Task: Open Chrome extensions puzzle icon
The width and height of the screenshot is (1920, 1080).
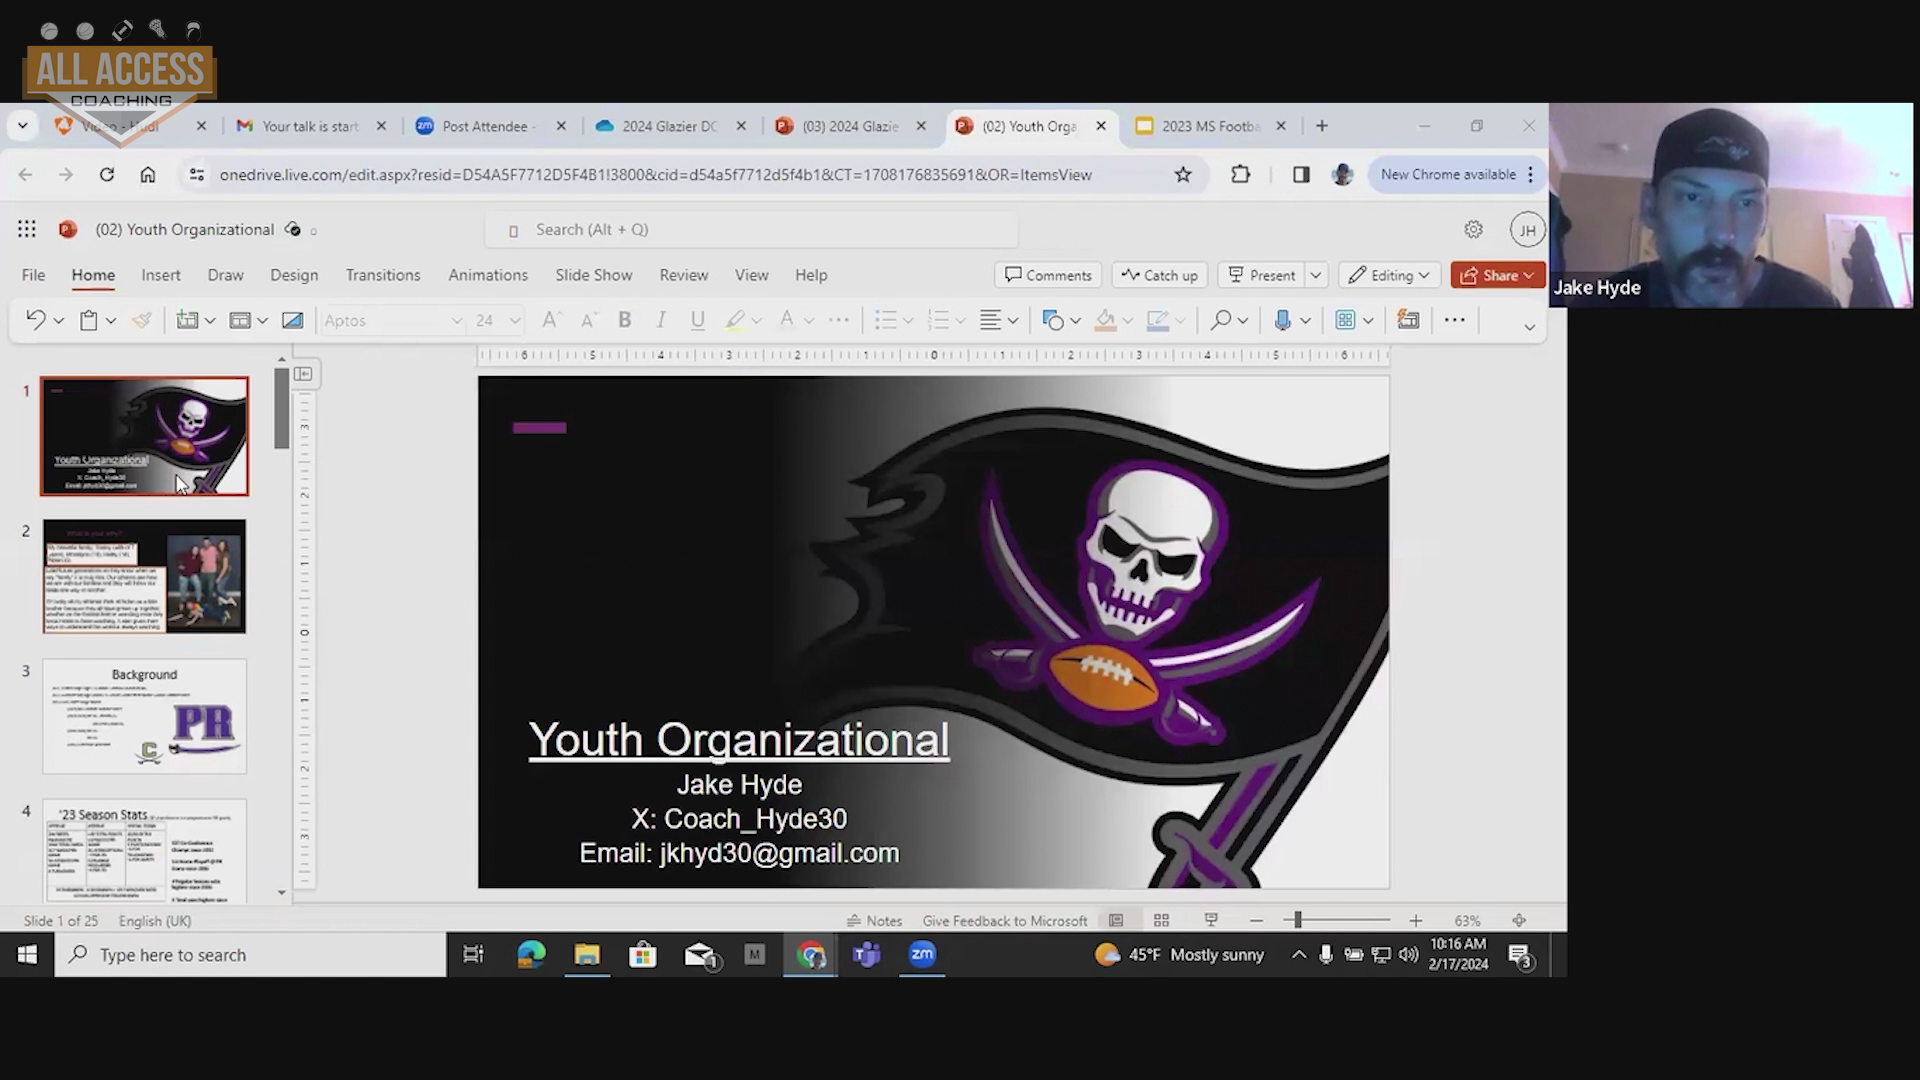Action: point(1240,174)
